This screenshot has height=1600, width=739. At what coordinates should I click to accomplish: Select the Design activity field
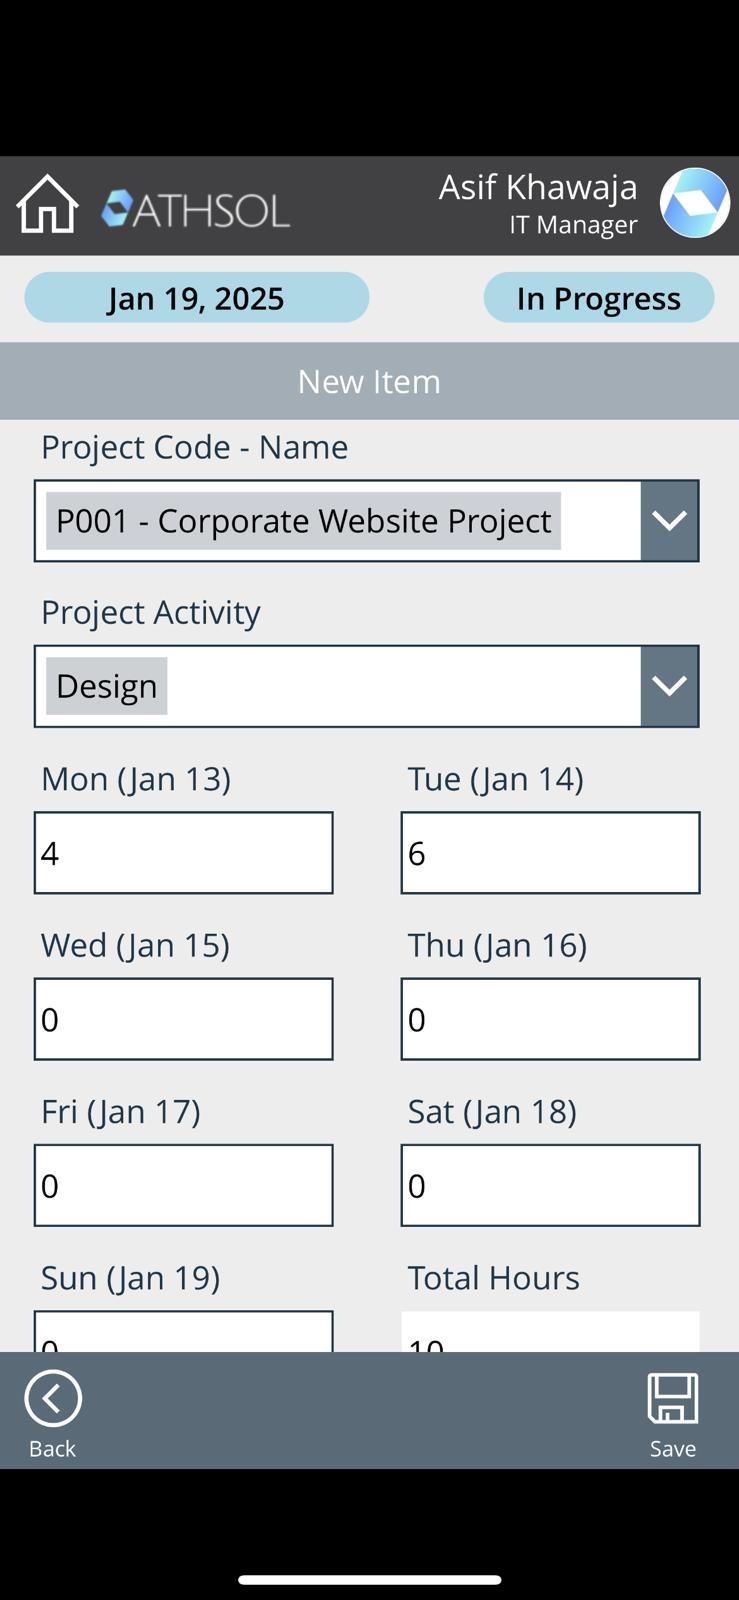(x=337, y=686)
